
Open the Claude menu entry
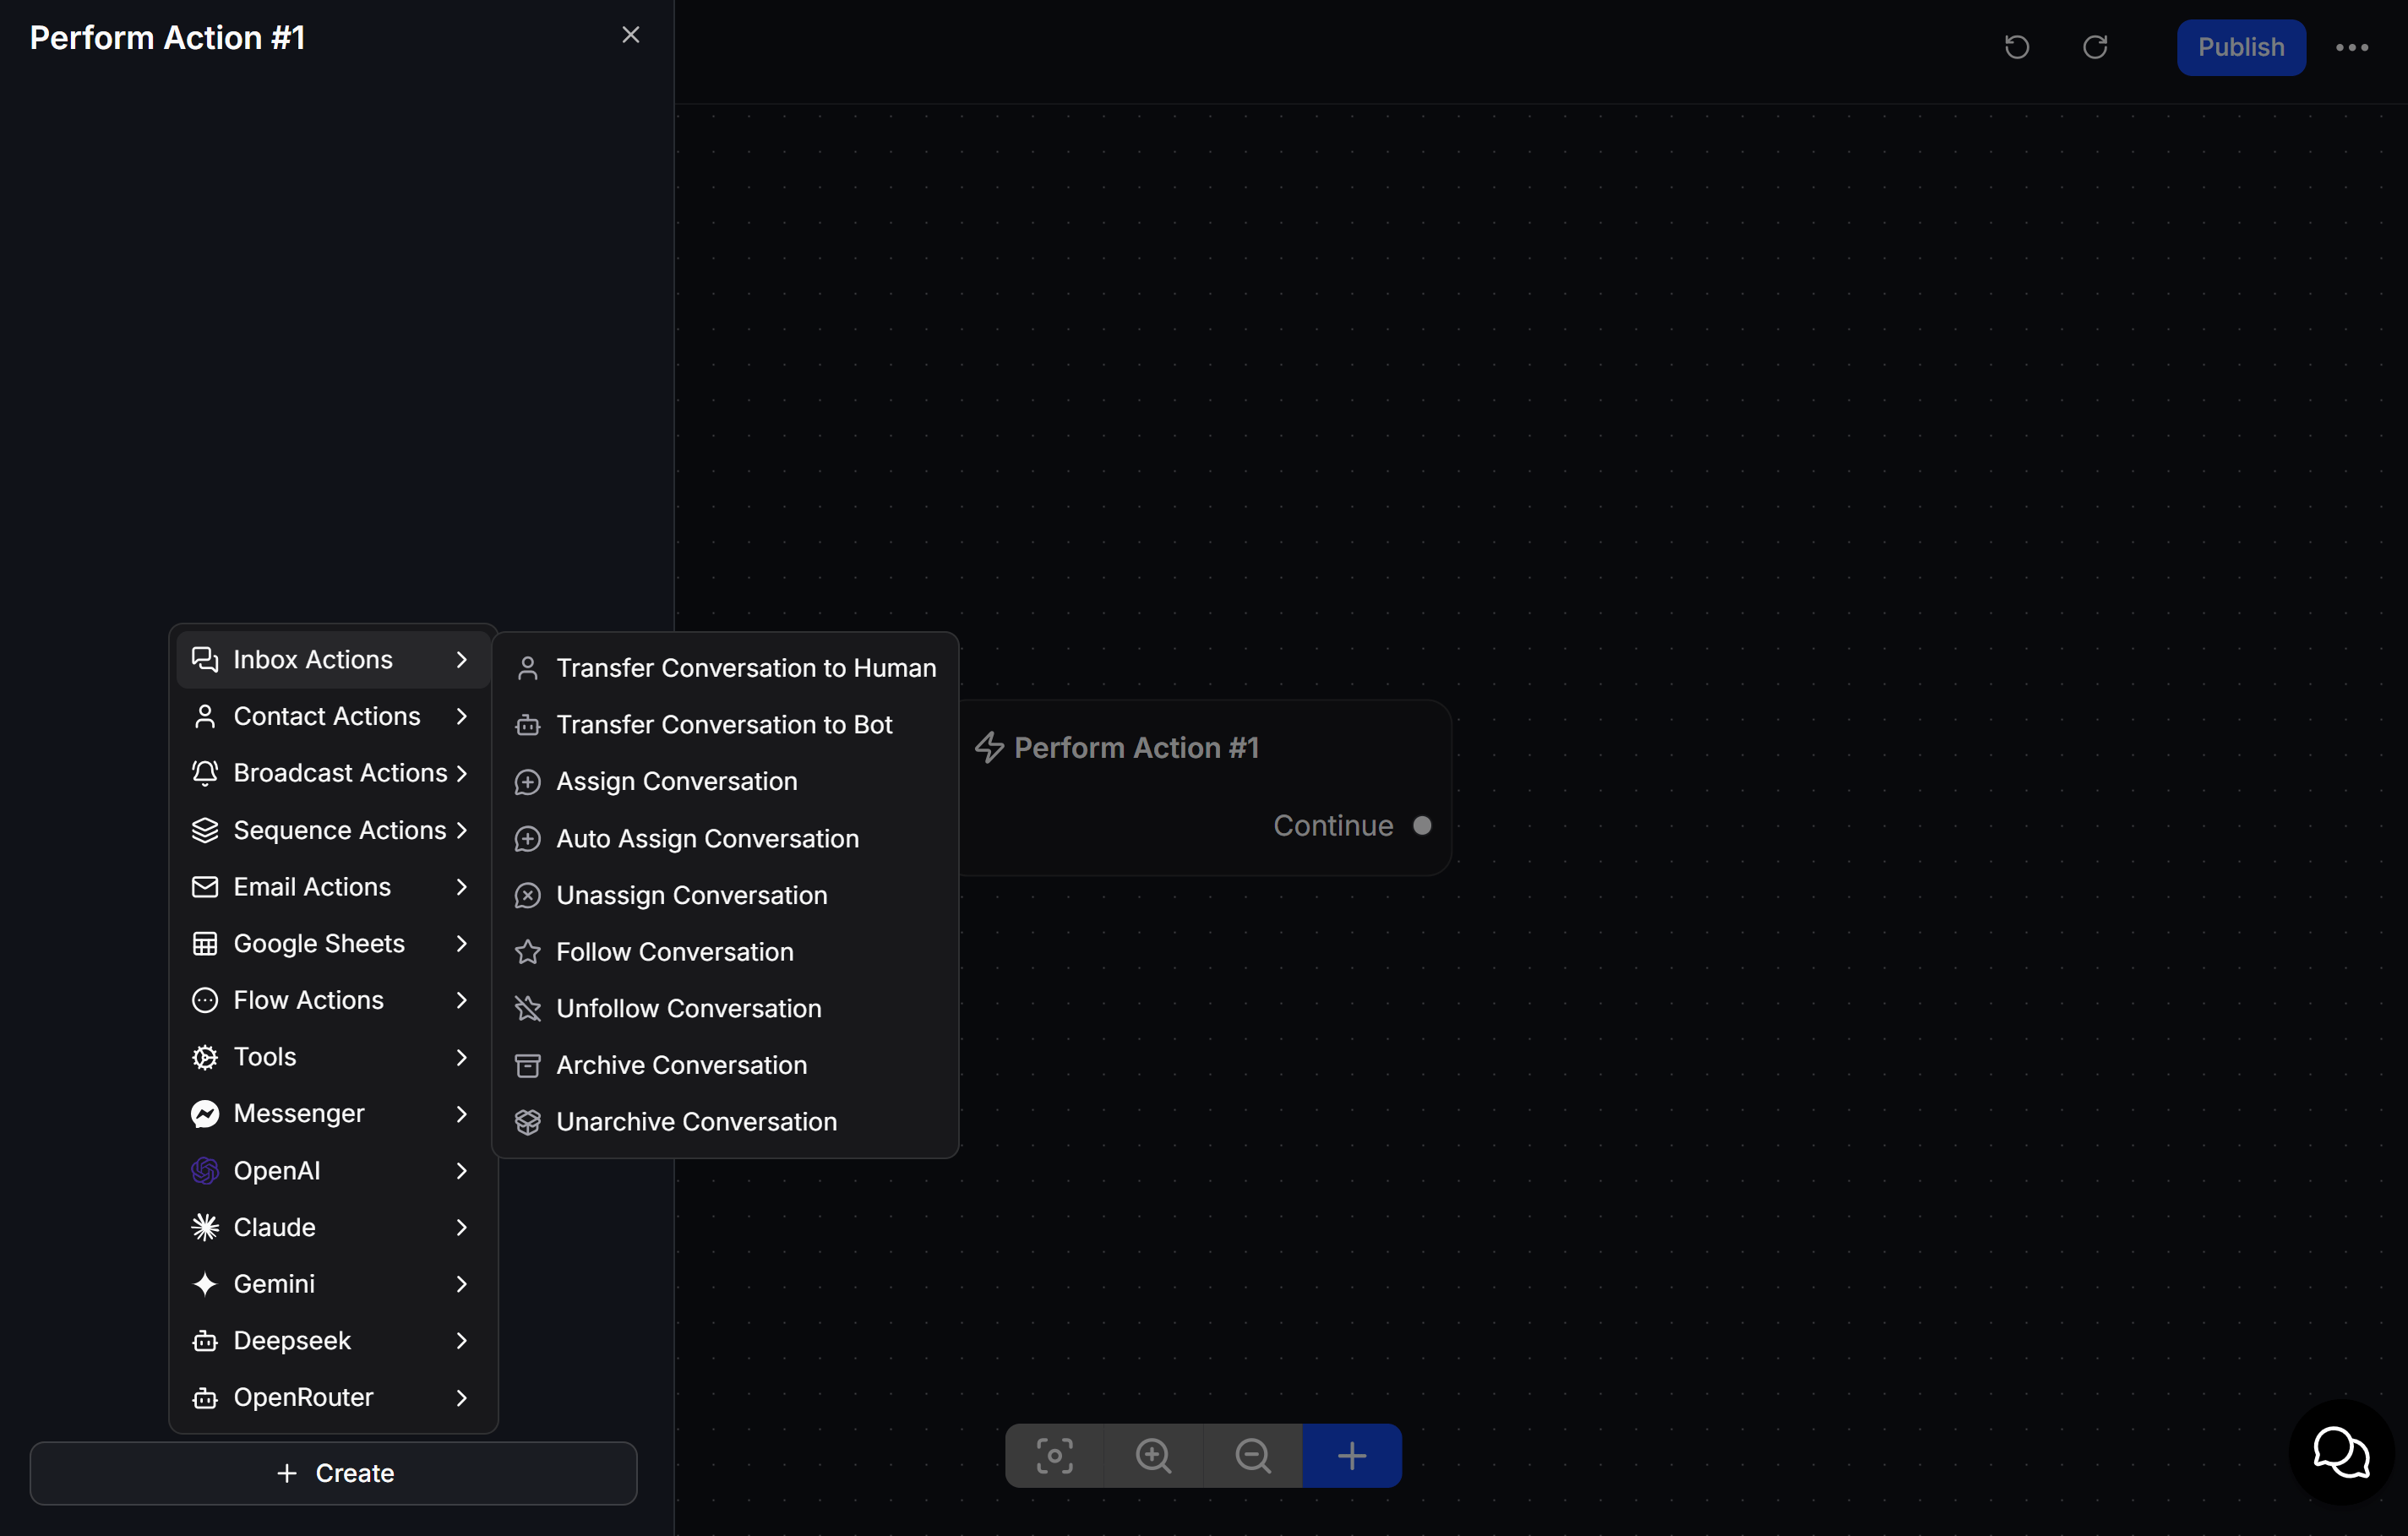tap(333, 1227)
